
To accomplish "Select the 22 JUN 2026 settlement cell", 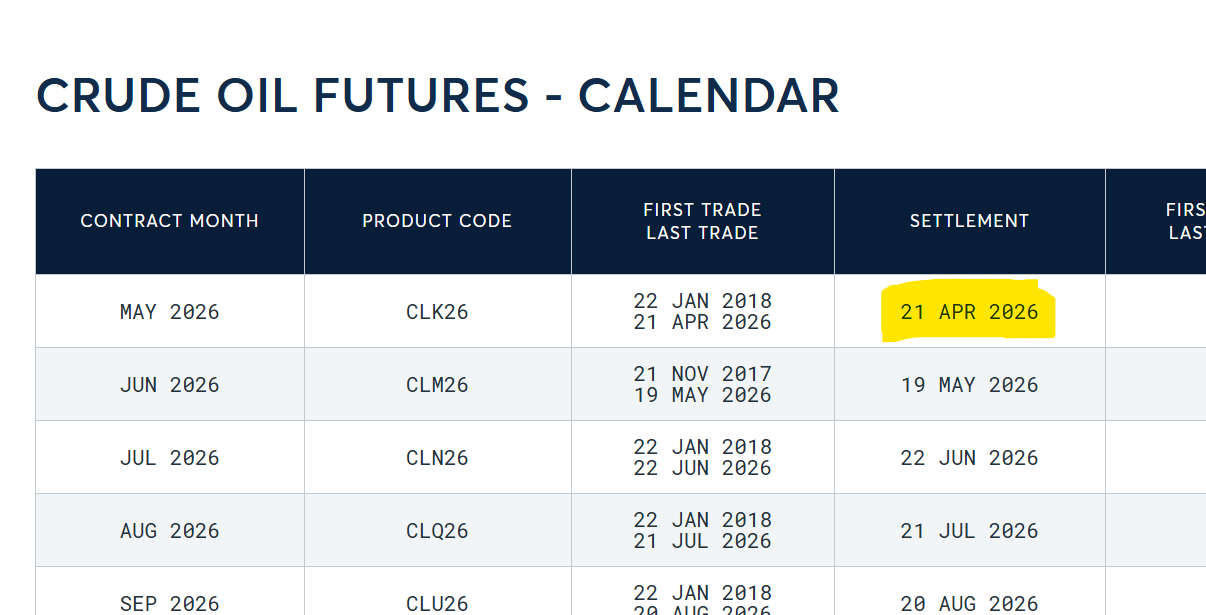I will (x=969, y=458).
